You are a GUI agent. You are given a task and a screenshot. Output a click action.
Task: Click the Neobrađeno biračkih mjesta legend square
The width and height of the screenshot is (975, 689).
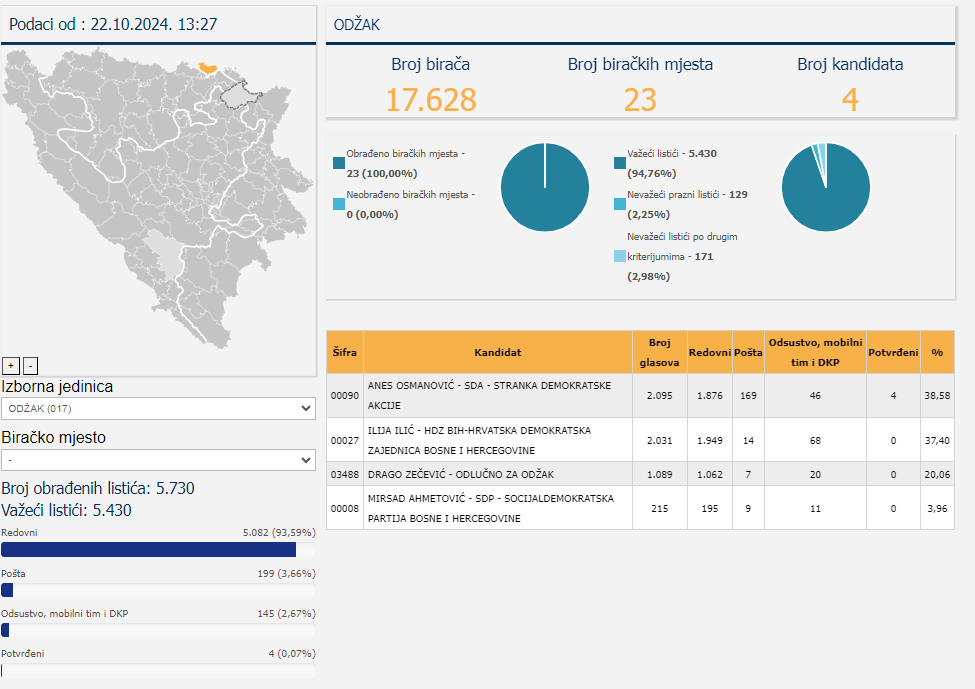[x=339, y=203]
